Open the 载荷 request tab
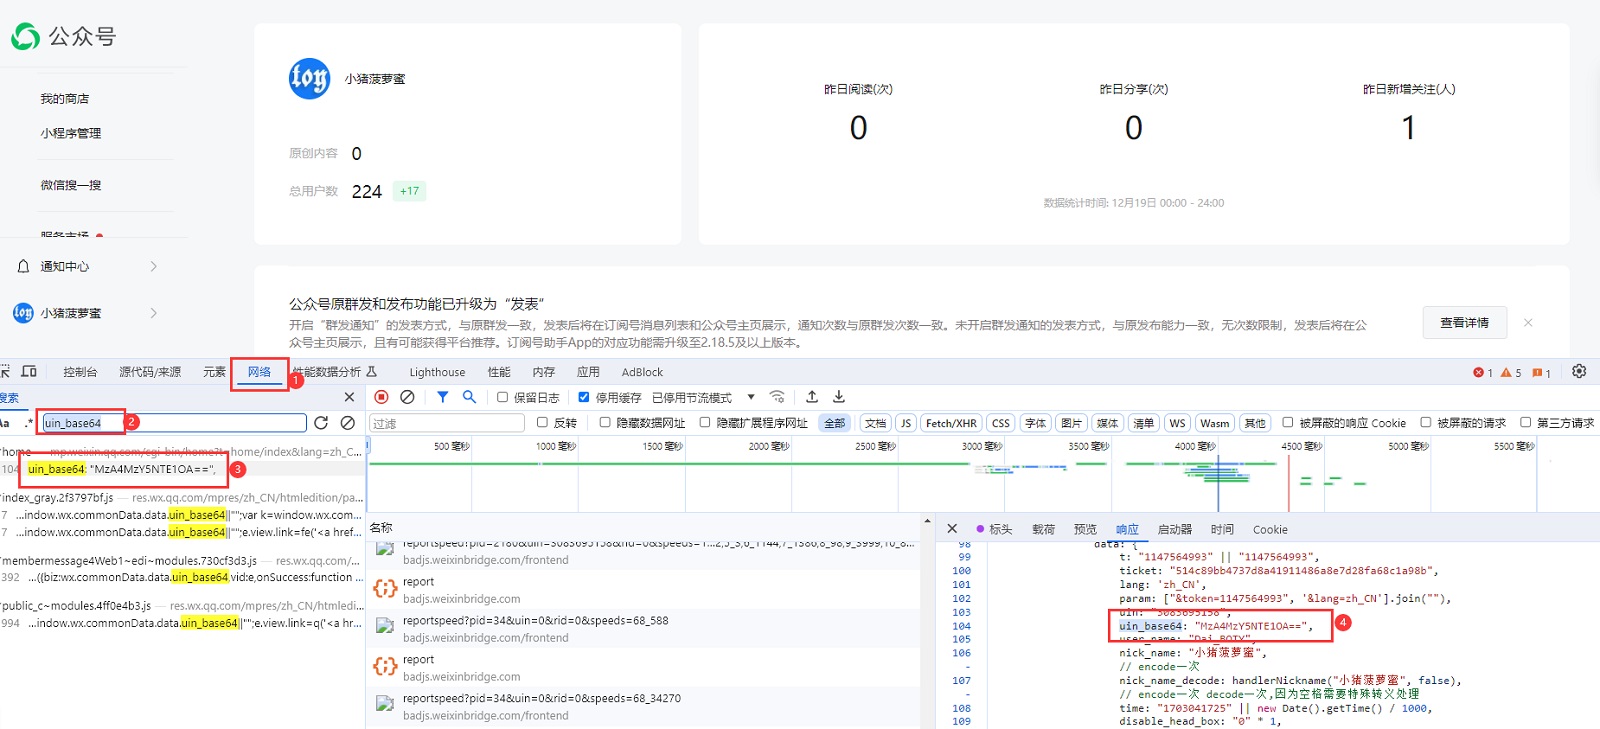This screenshot has height=729, width=1600. [x=1044, y=529]
